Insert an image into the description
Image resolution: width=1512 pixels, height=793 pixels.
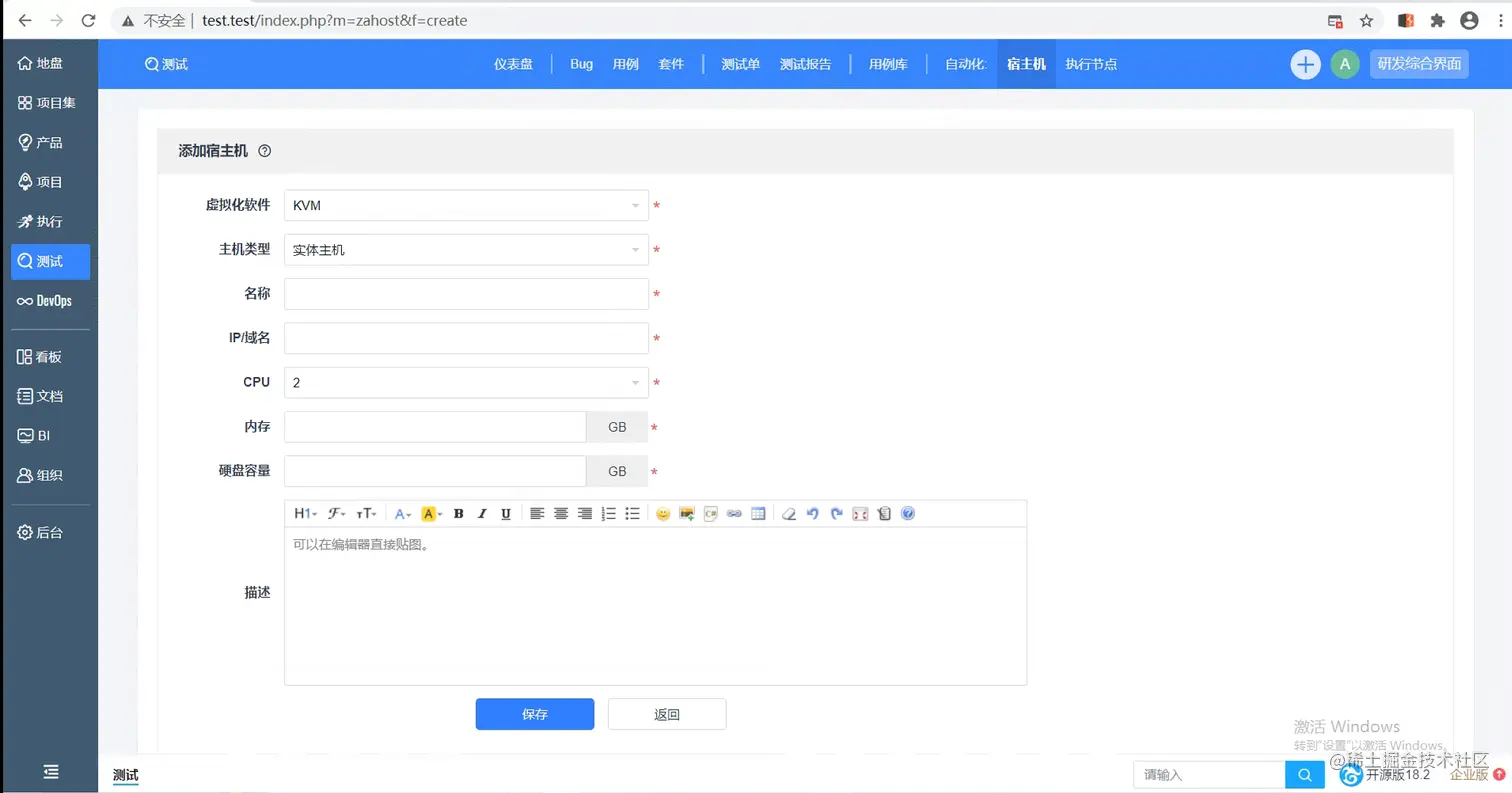click(x=687, y=514)
